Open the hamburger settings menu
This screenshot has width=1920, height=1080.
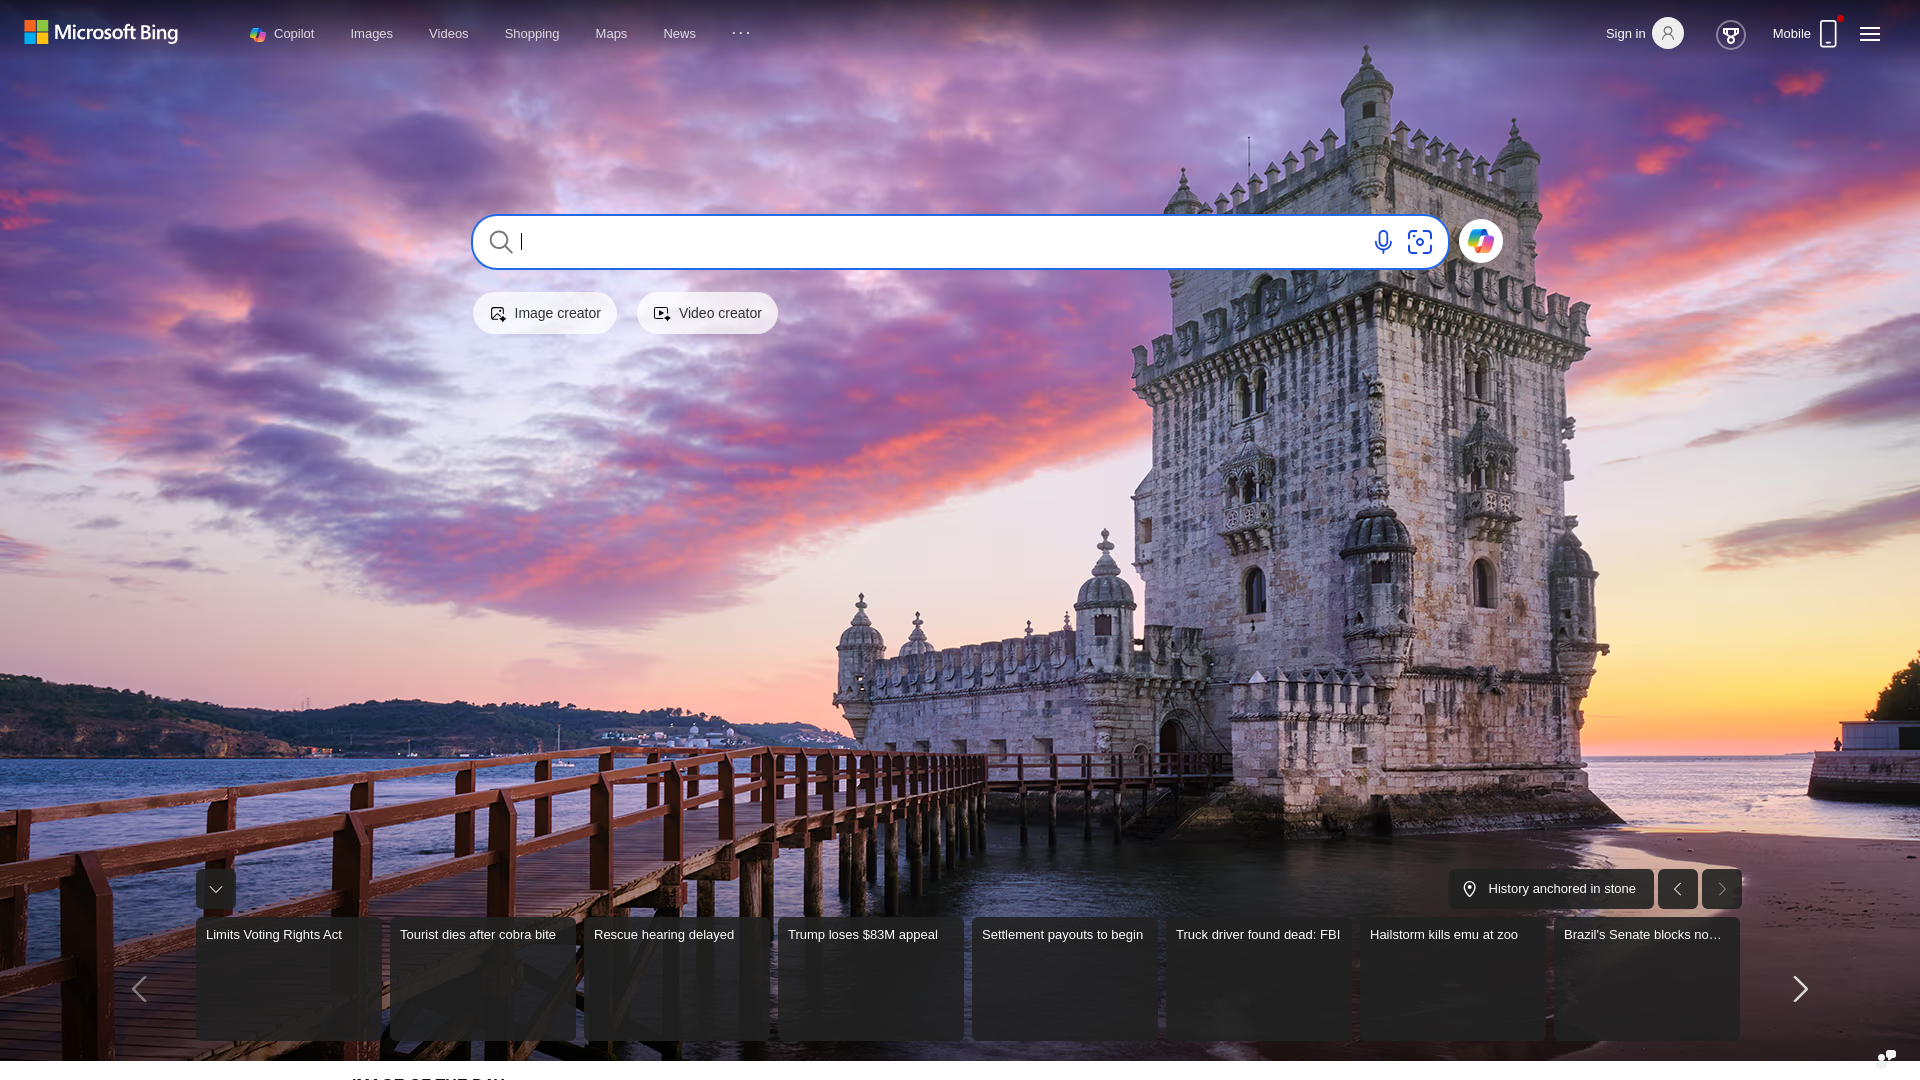(x=1869, y=34)
